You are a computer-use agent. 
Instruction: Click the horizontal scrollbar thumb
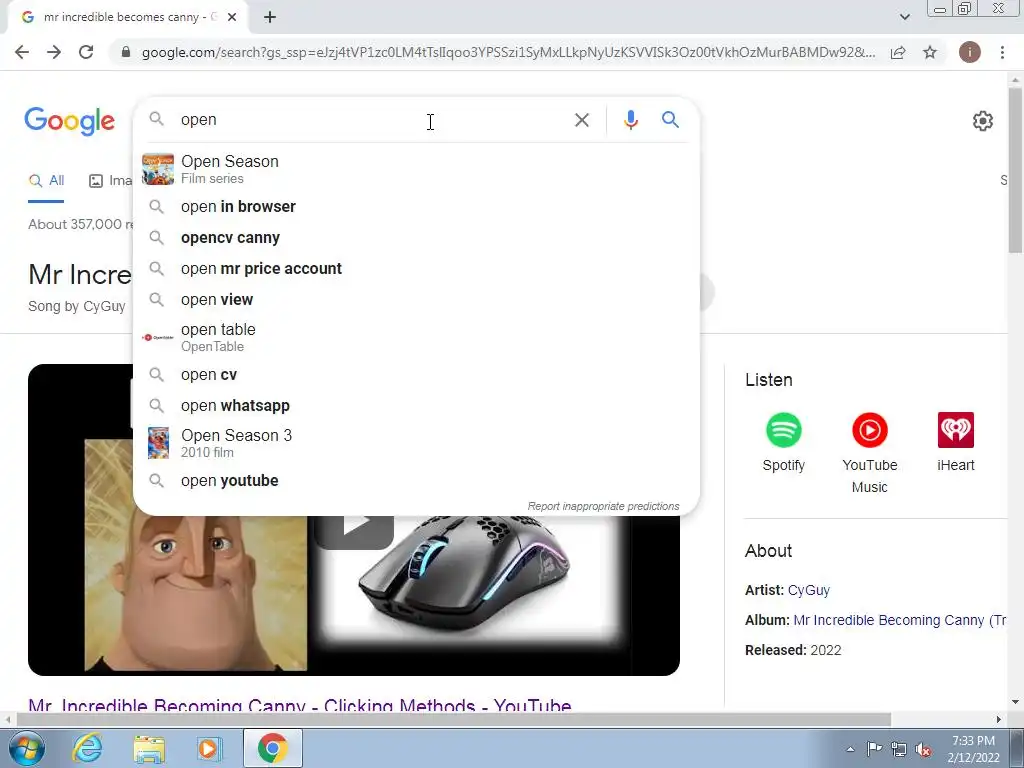453,719
